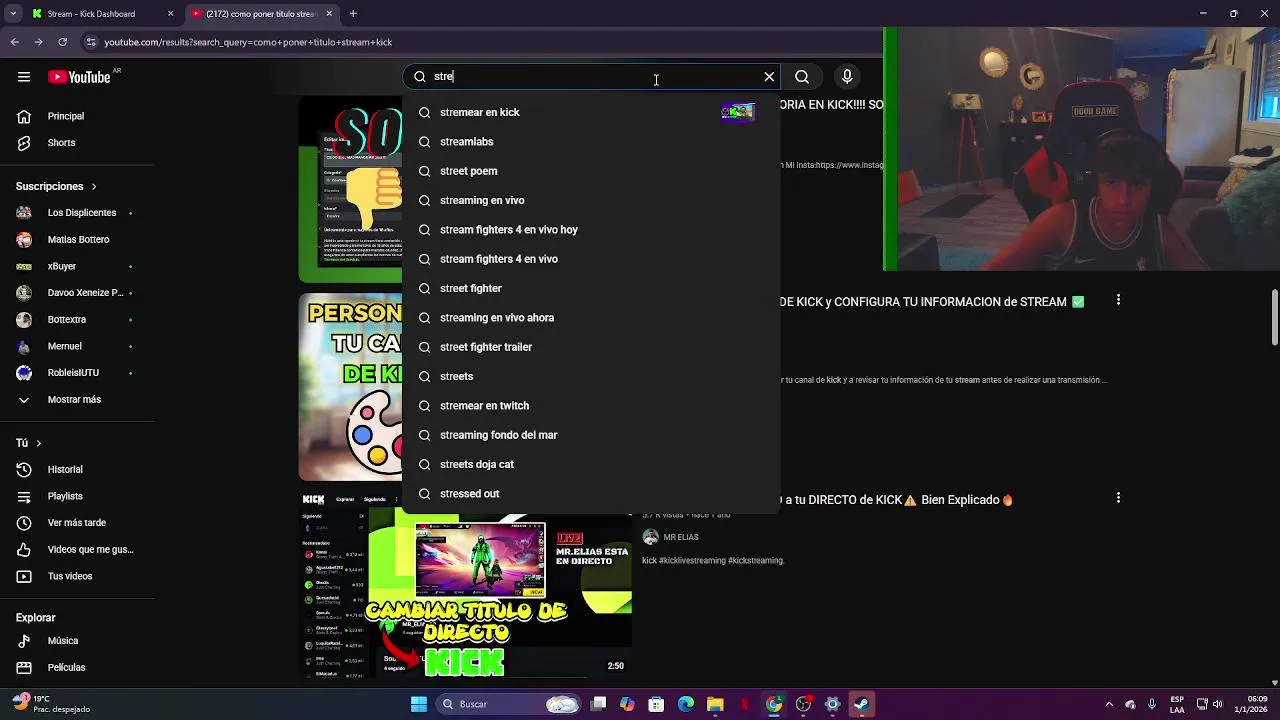Choose suggestion 'streaming en vivo ahora'
This screenshot has width=1280, height=720.
(591, 318)
